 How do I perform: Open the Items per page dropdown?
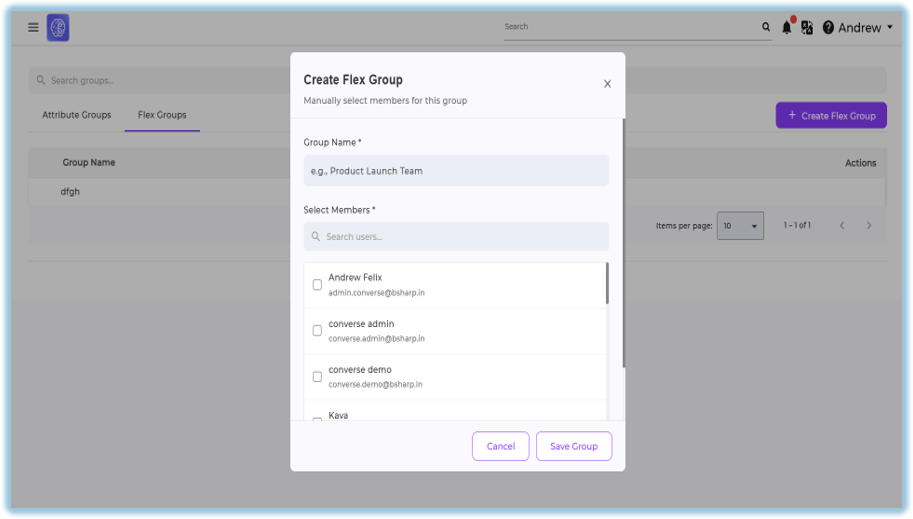point(740,225)
